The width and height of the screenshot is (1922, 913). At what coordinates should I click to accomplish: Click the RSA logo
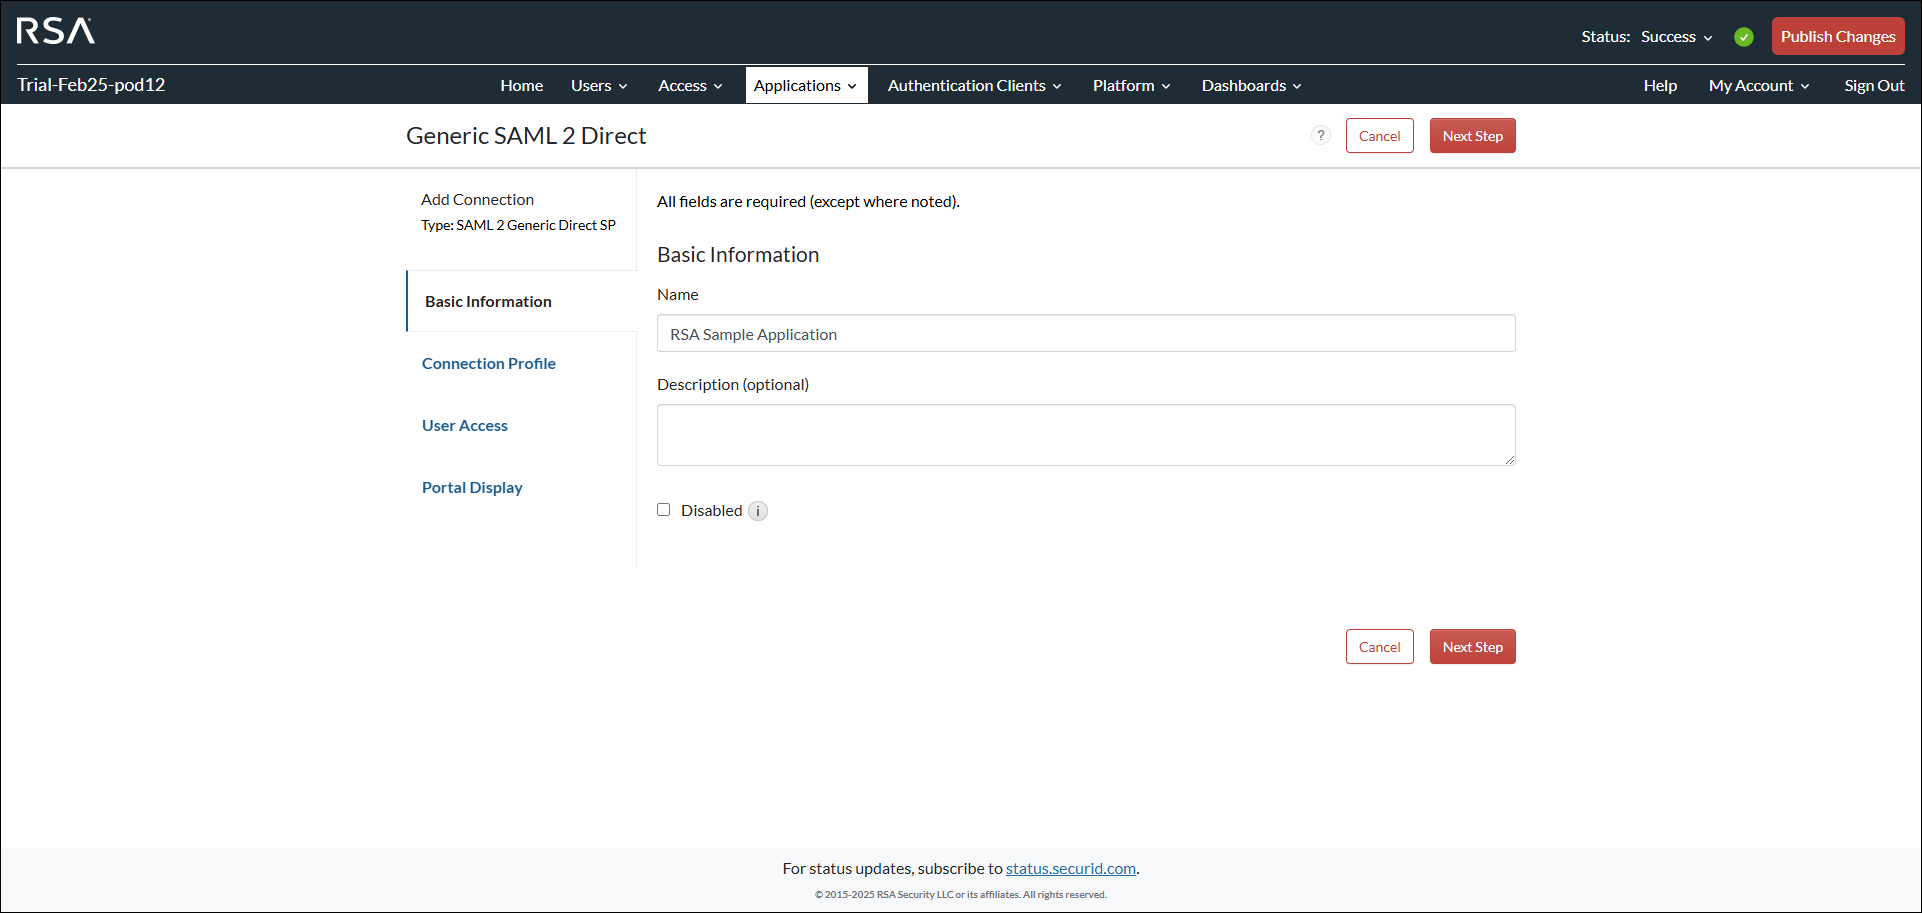55,31
